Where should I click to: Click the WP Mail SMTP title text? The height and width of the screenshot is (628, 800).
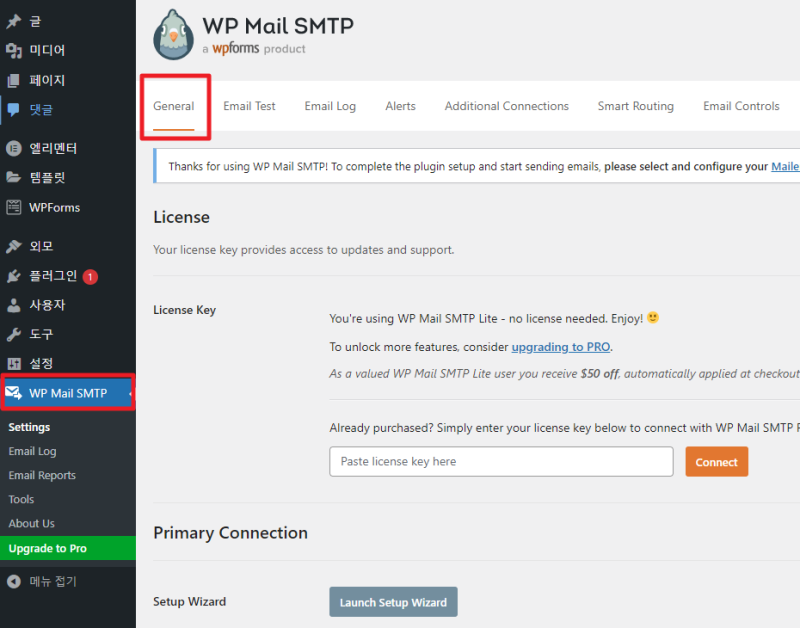278,26
